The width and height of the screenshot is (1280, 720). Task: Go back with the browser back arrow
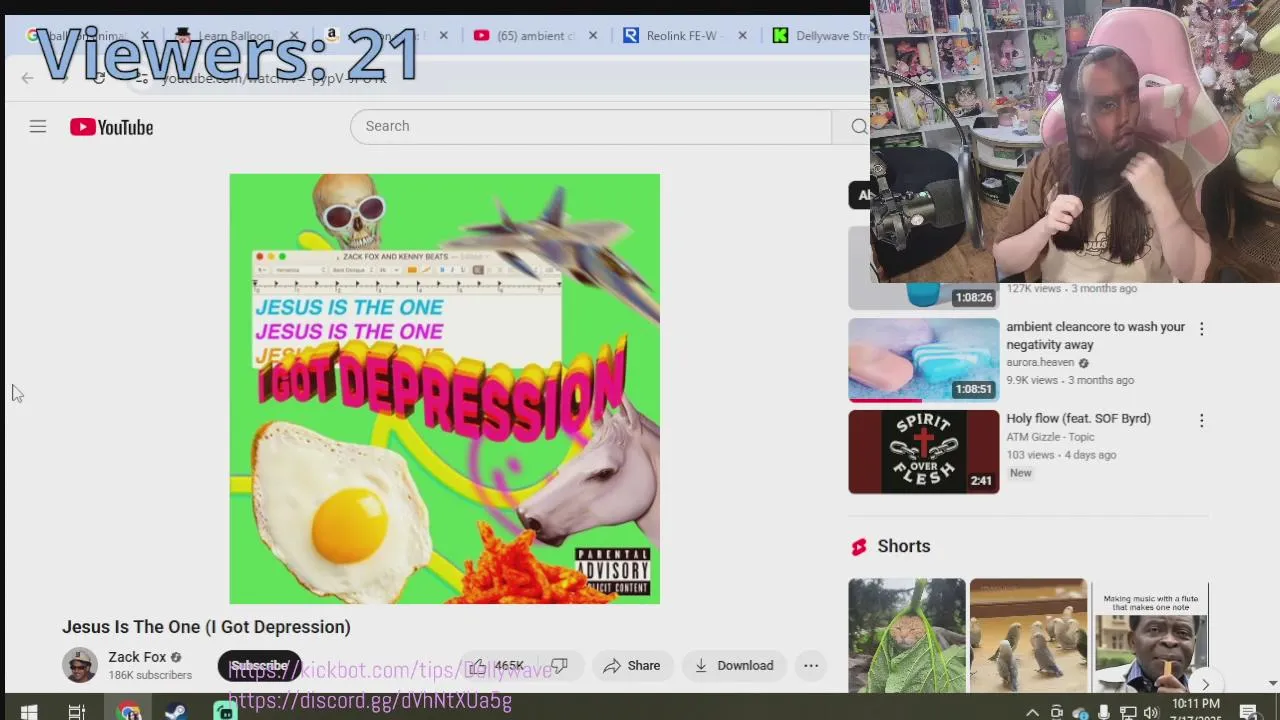[x=27, y=78]
